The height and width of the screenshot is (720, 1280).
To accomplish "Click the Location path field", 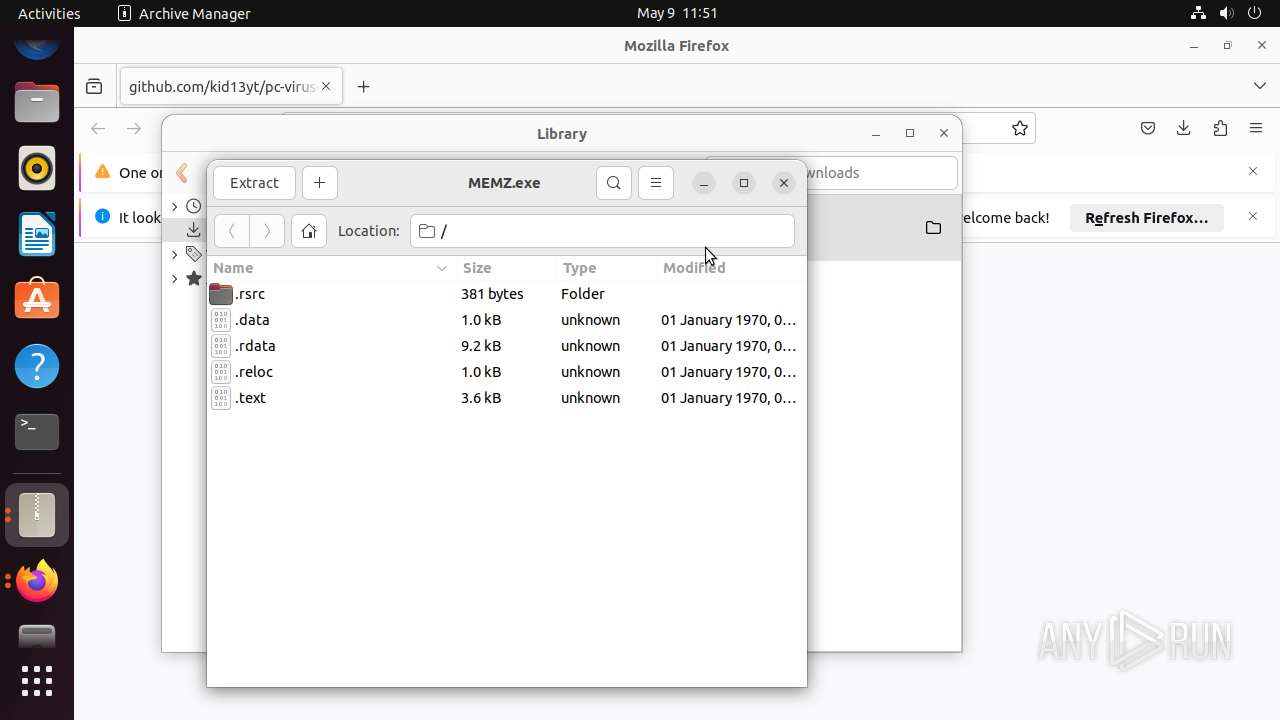I will tap(602, 231).
